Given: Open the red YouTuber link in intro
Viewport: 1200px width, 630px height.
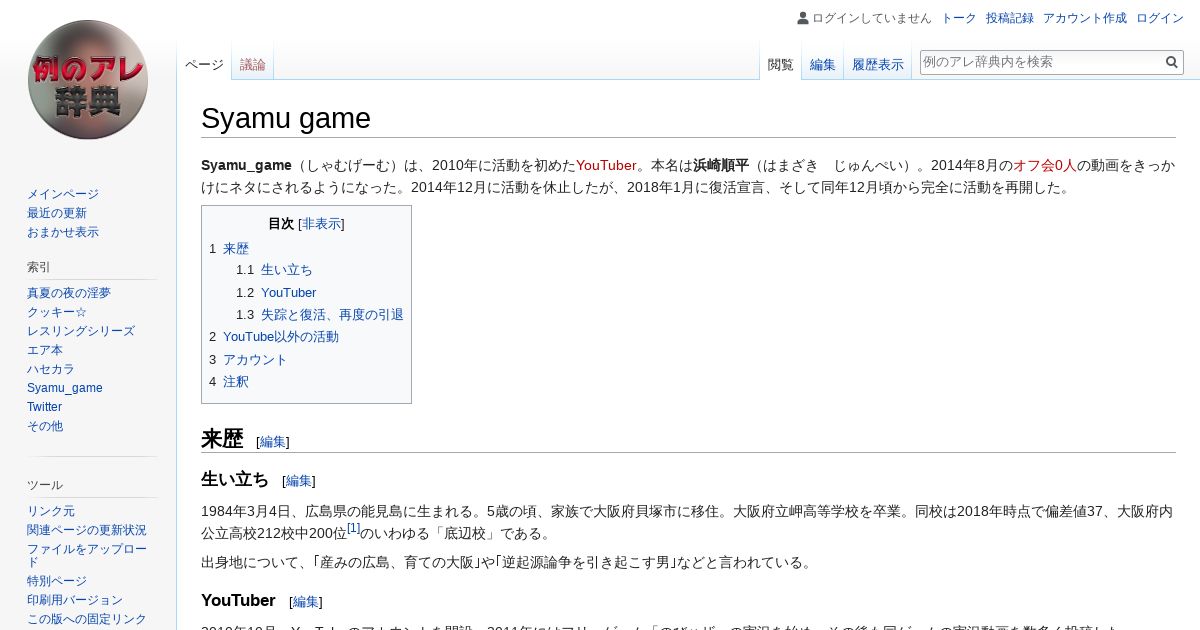Looking at the screenshot, I should coord(606,165).
